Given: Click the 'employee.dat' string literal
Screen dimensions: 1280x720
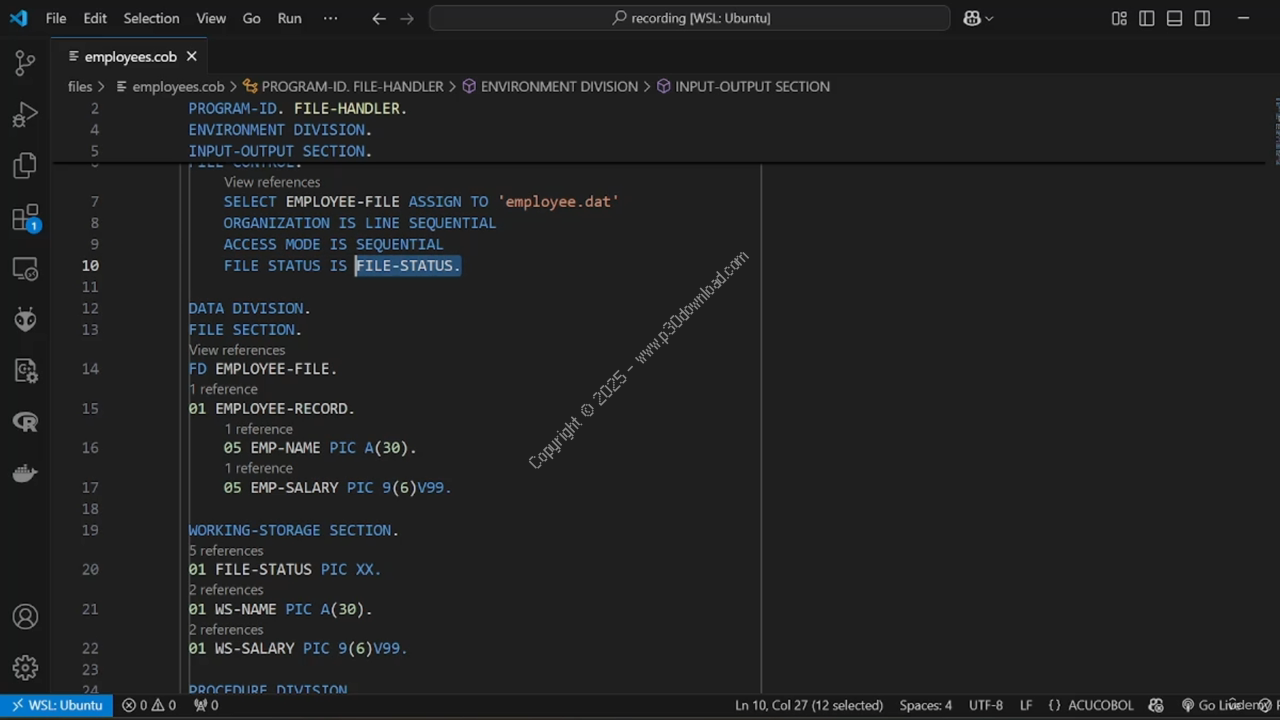Looking at the screenshot, I should (x=558, y=202).
